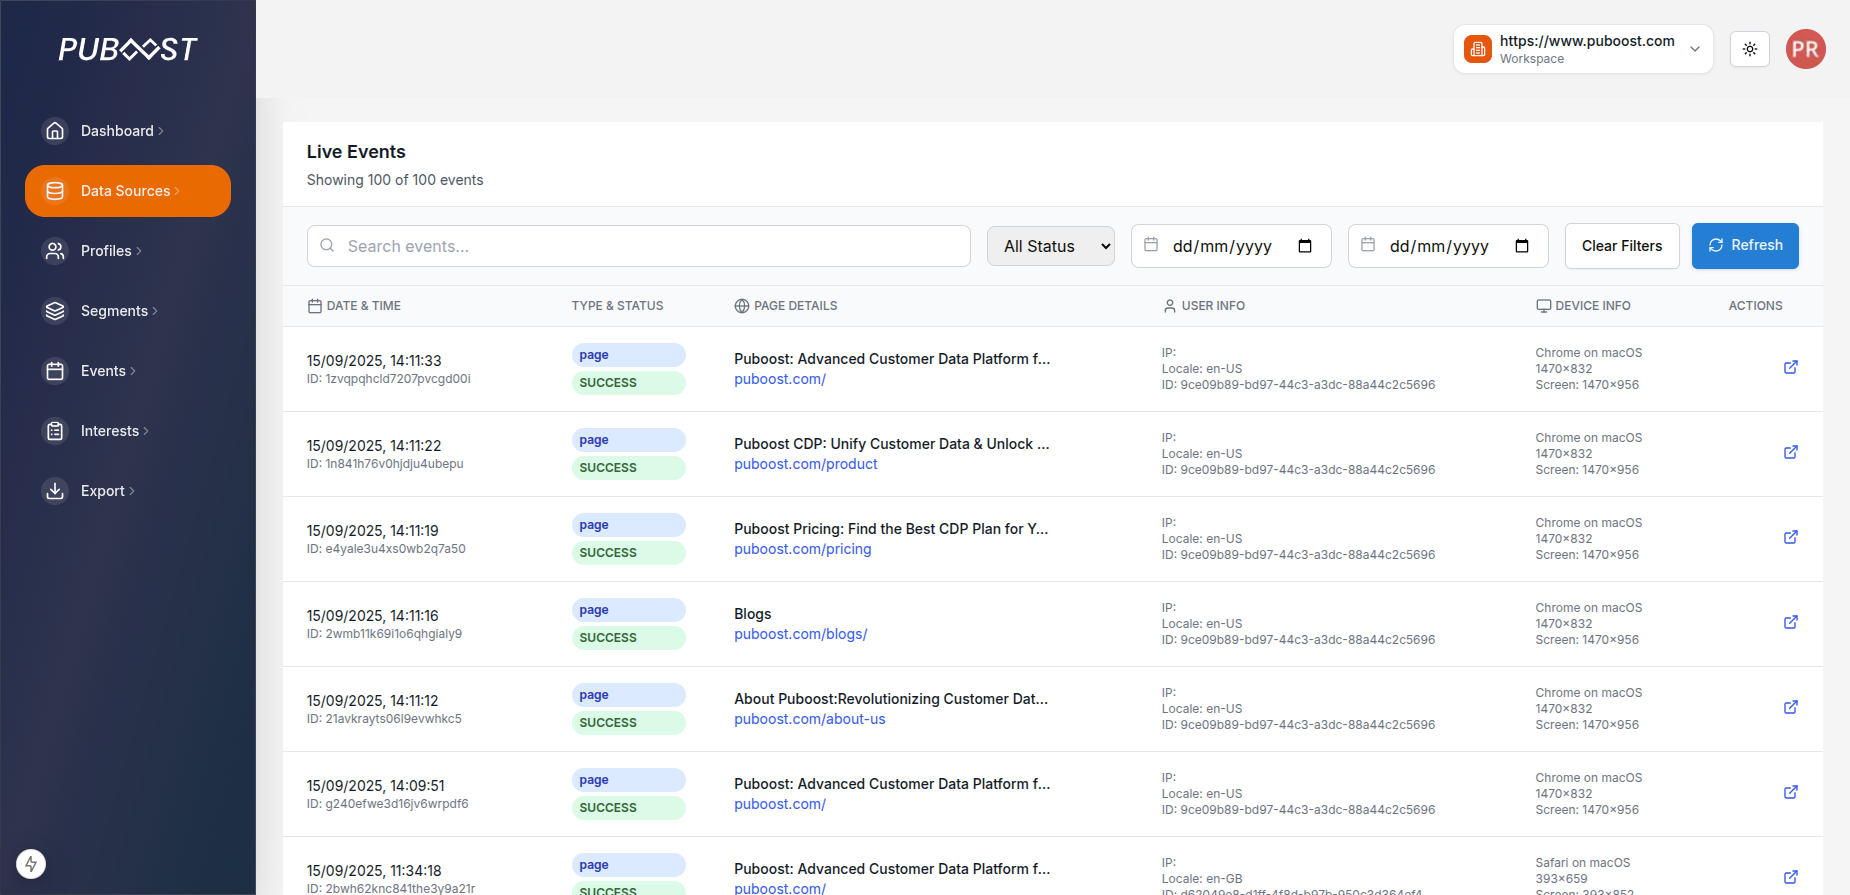
Task: Open external link for puboost.com/pricing event
Action: pos(1790,537)
